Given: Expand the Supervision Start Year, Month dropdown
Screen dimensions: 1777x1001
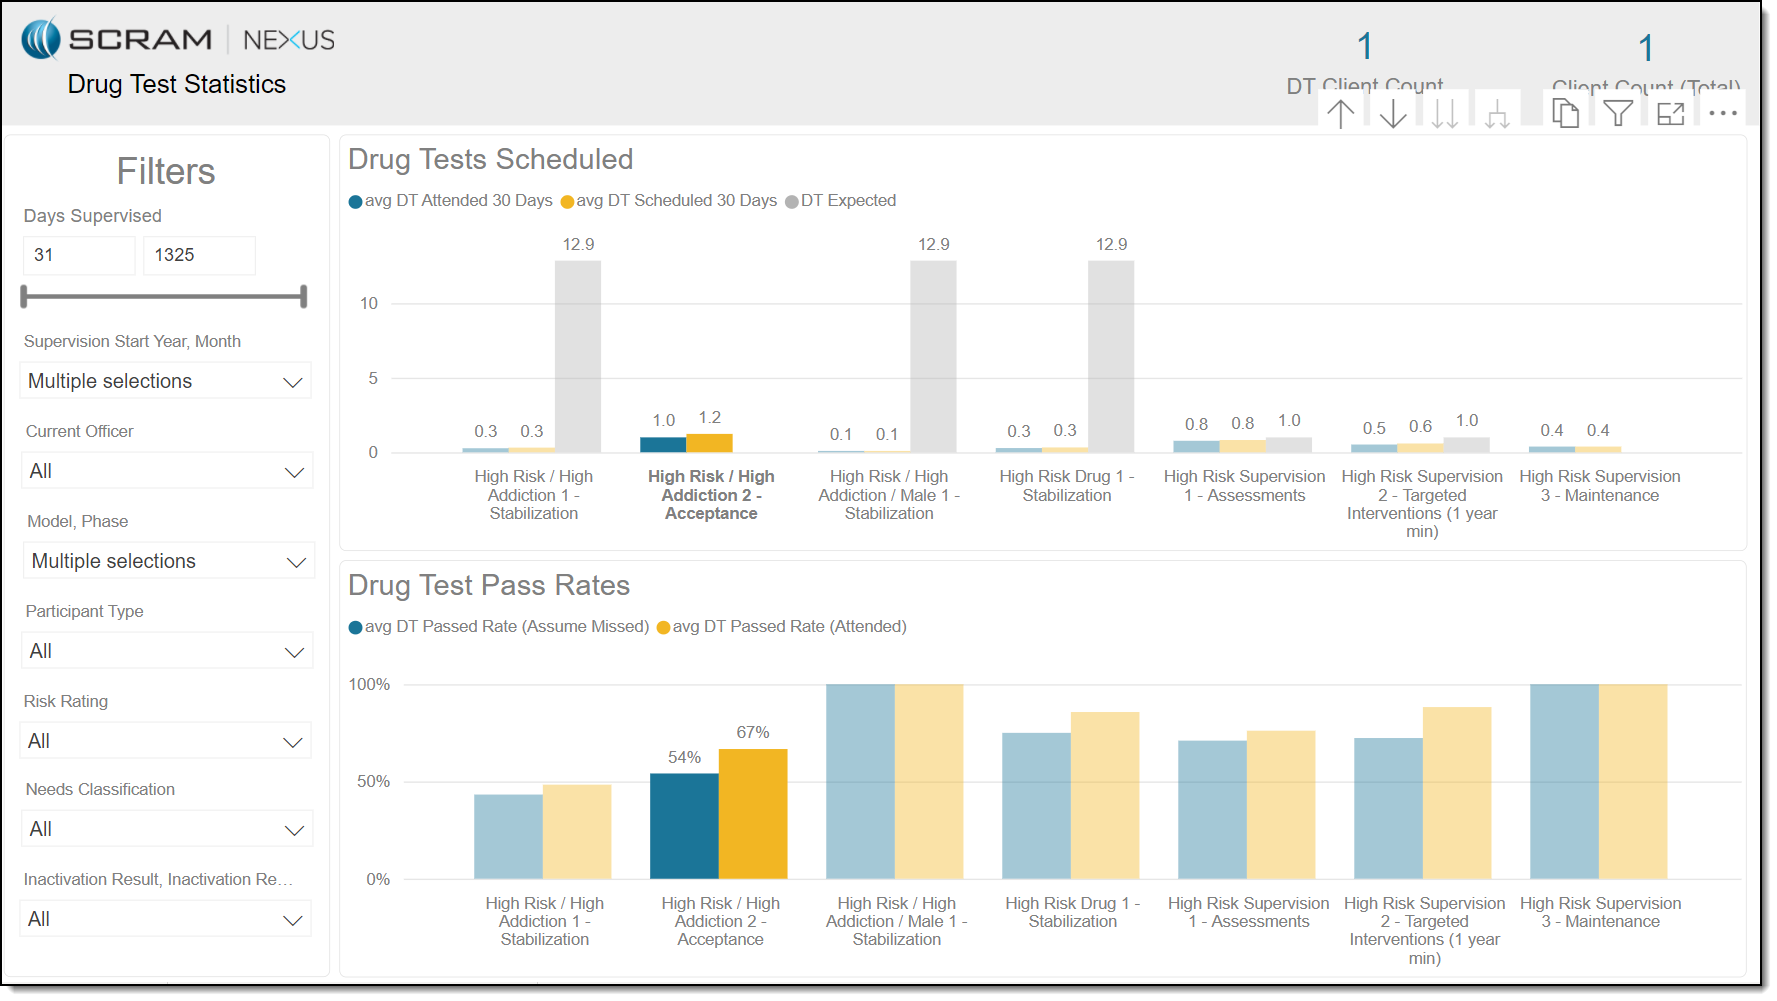Looking at the screenshot, I should point(166,381).
